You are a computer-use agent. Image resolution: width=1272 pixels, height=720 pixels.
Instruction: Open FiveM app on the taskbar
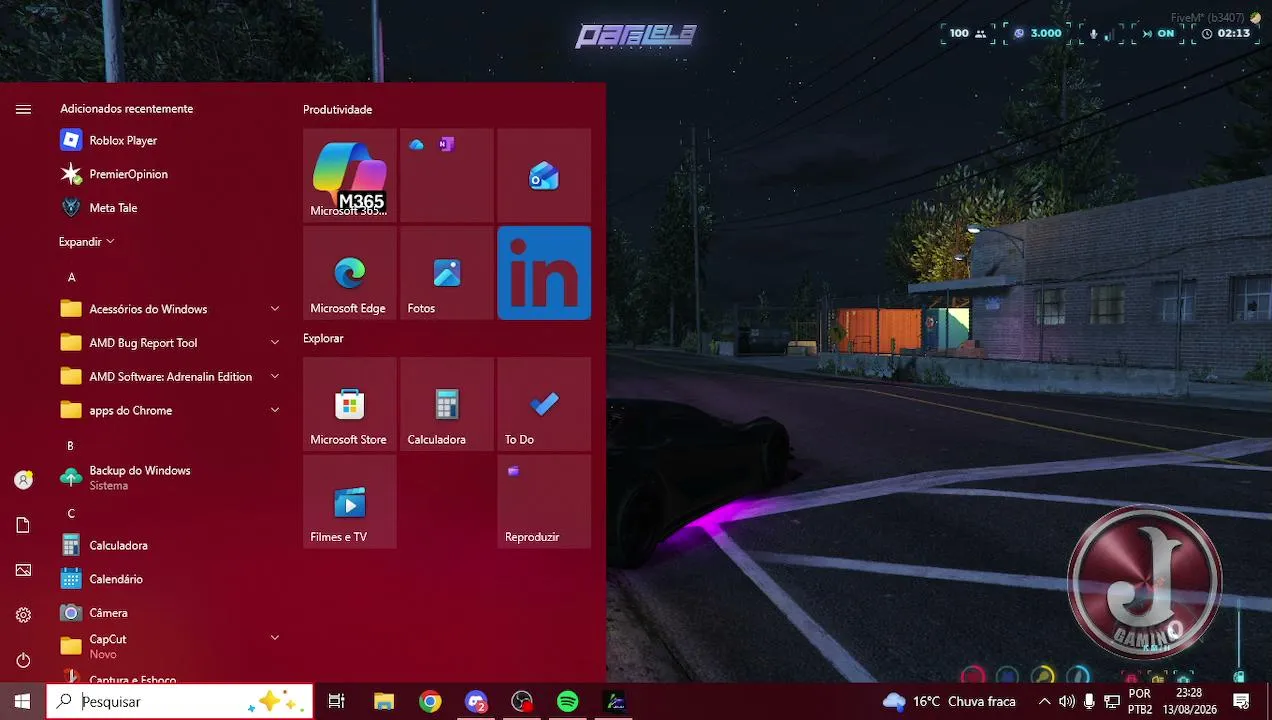(614, 702)
